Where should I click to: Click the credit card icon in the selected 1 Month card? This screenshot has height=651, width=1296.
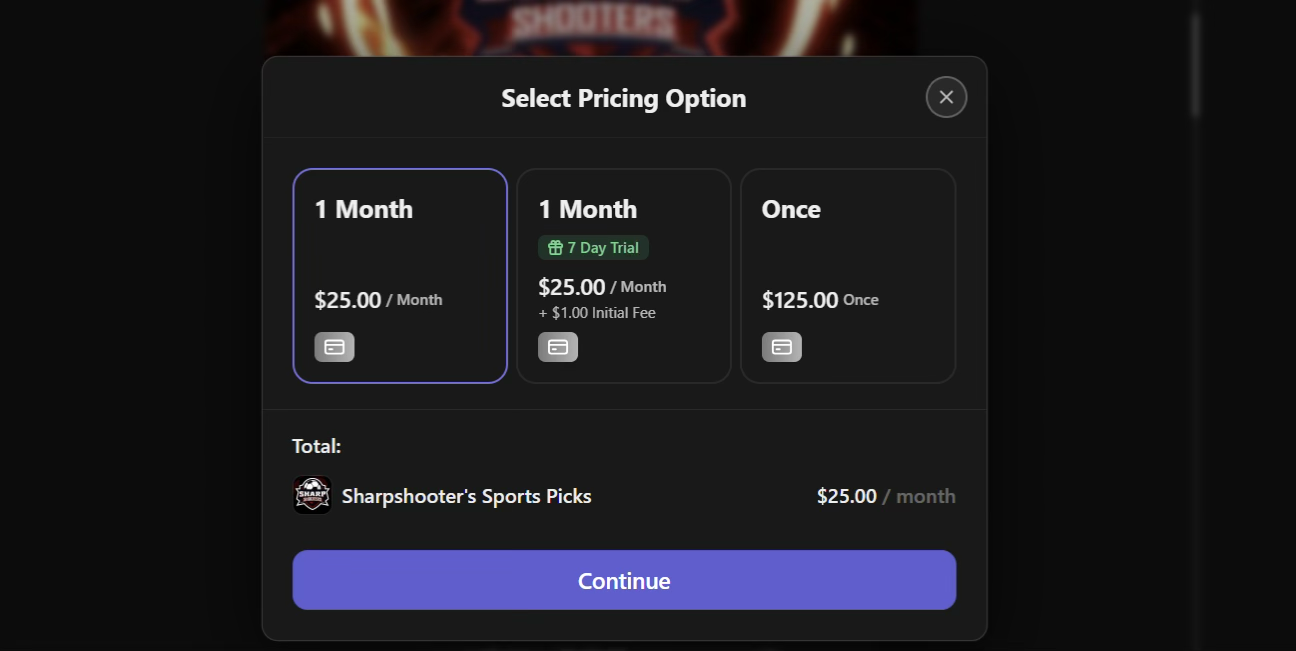(x=334, y=347)
